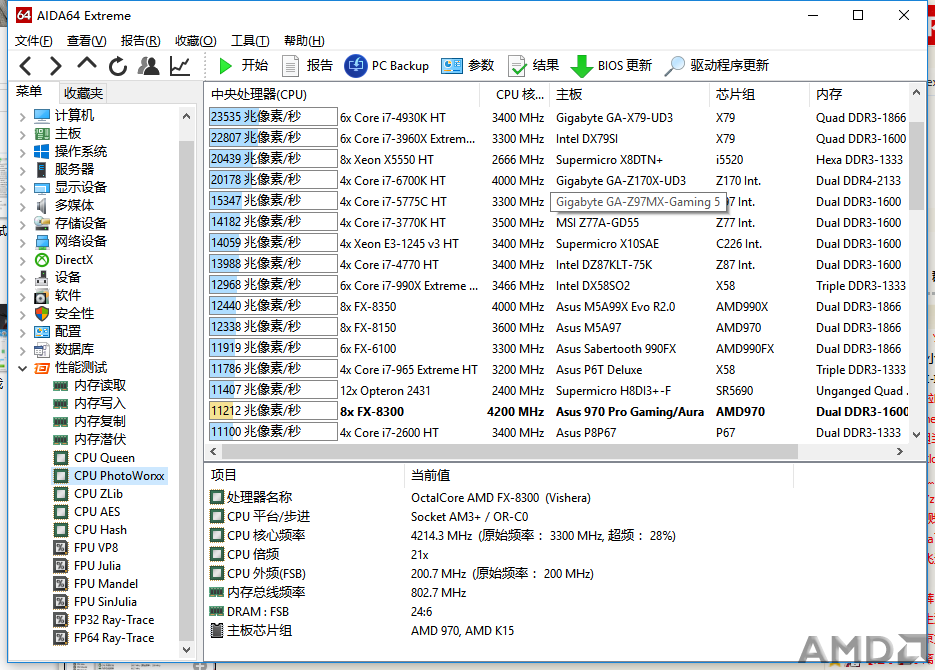
Task: Sort by 内存 column header
Action: 859,94
